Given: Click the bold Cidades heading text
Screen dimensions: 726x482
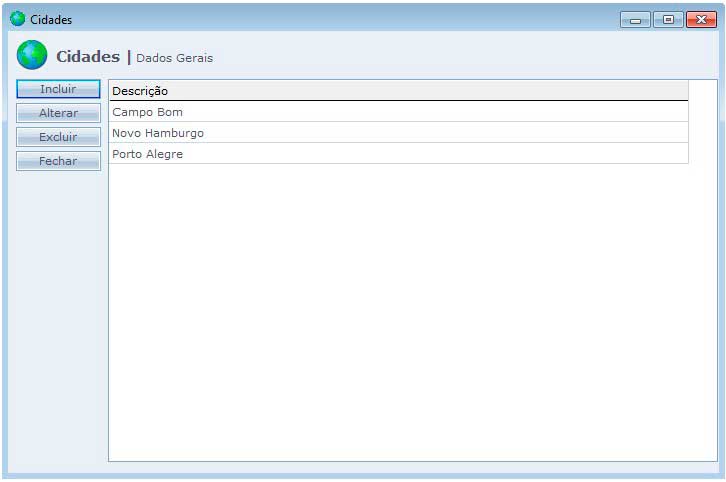Looking at the screenshot, I should tap(88, 57).
